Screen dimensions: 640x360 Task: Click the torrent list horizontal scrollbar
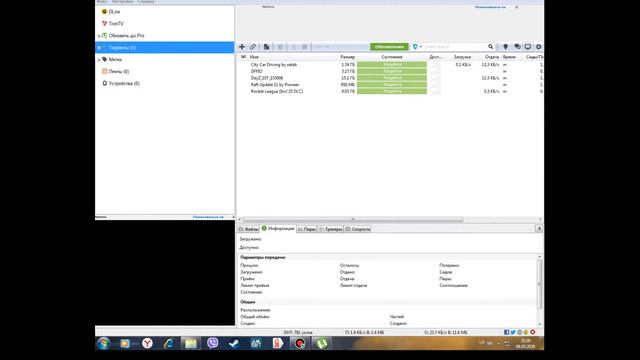click(353, 220)
